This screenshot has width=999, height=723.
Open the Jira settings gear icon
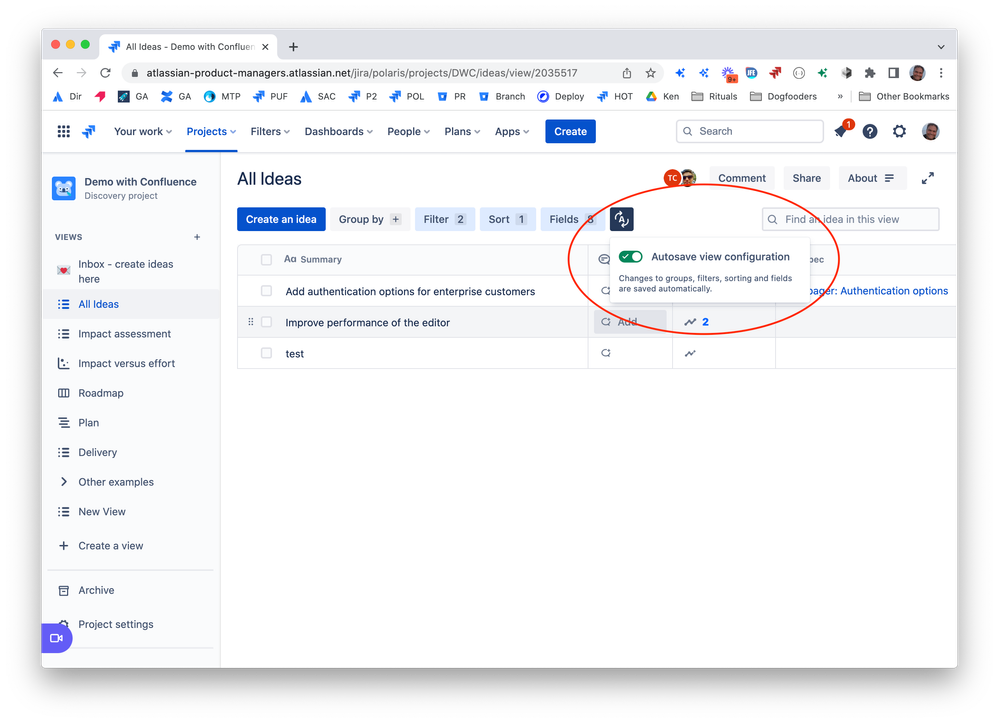pos(899,131)
